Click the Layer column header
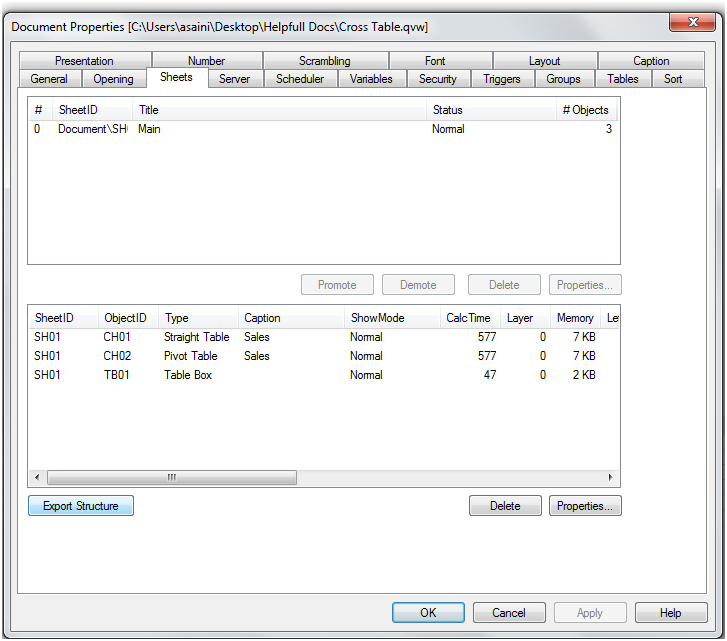The width and height of the screenshot is (727, 641). 525,318
